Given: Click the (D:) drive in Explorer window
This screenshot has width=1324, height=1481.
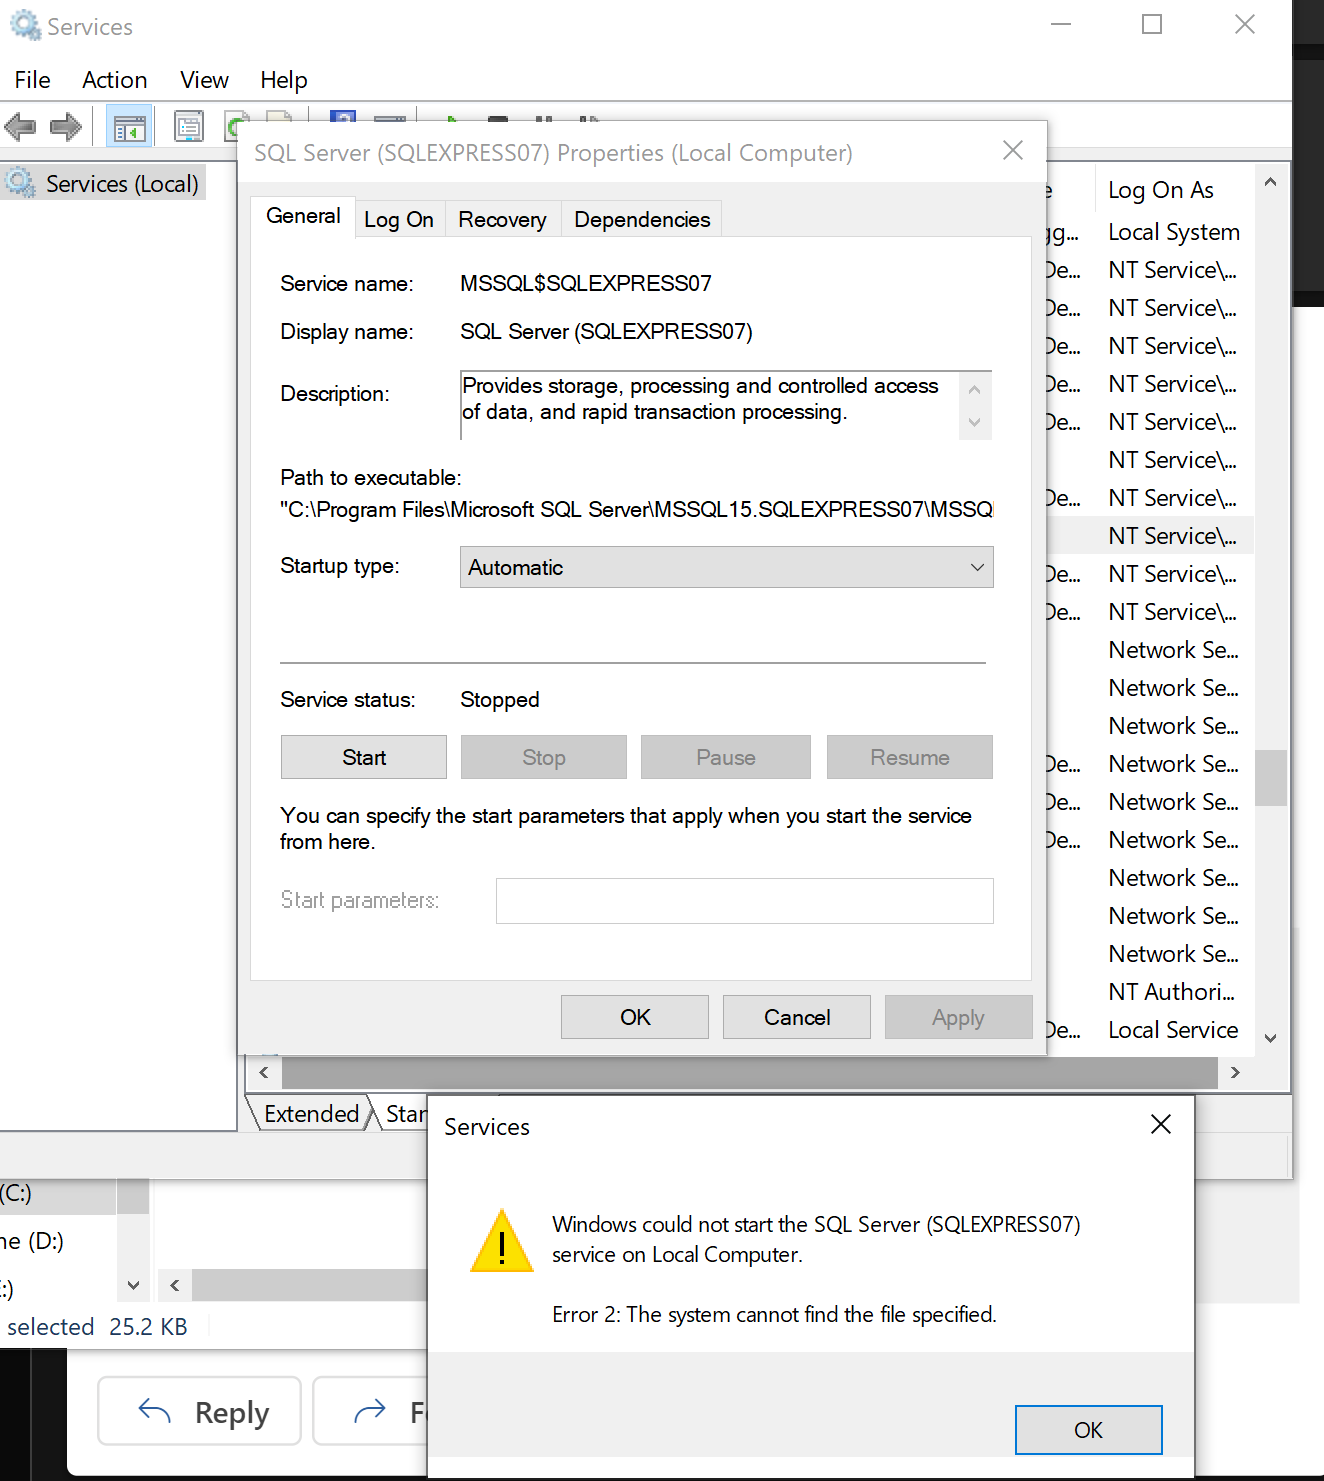Looking at the screenshot, I should click(33, 1241).
